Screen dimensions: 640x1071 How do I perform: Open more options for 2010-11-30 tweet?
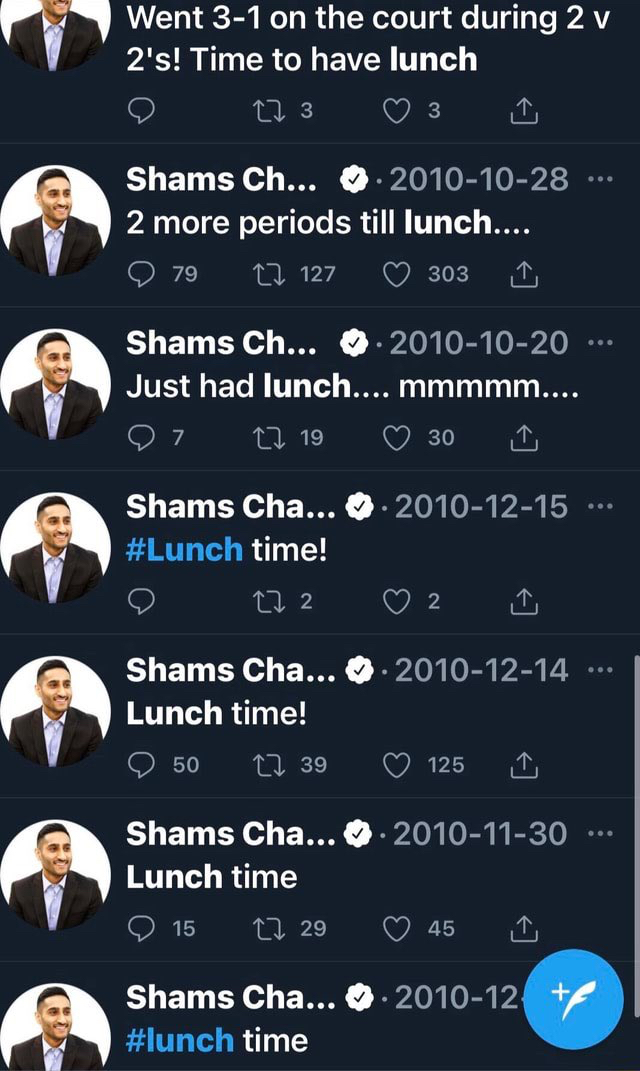(x=598, y=835)
